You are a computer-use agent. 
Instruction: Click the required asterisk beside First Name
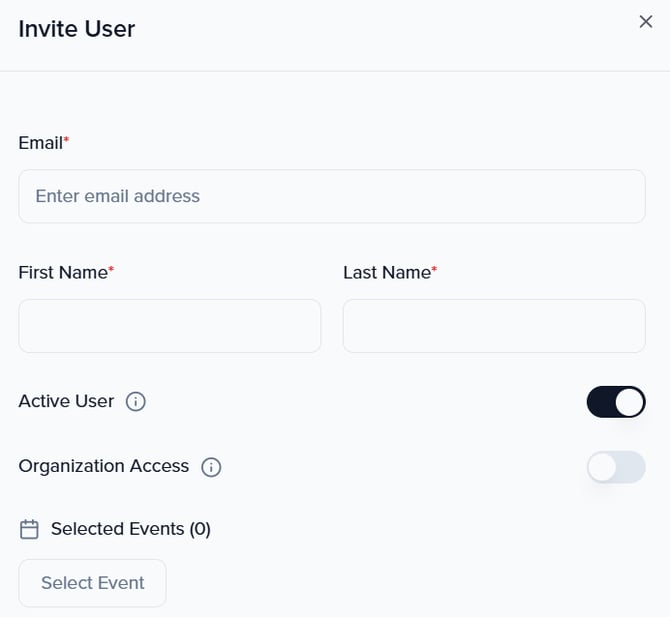[x=111, y=270]
